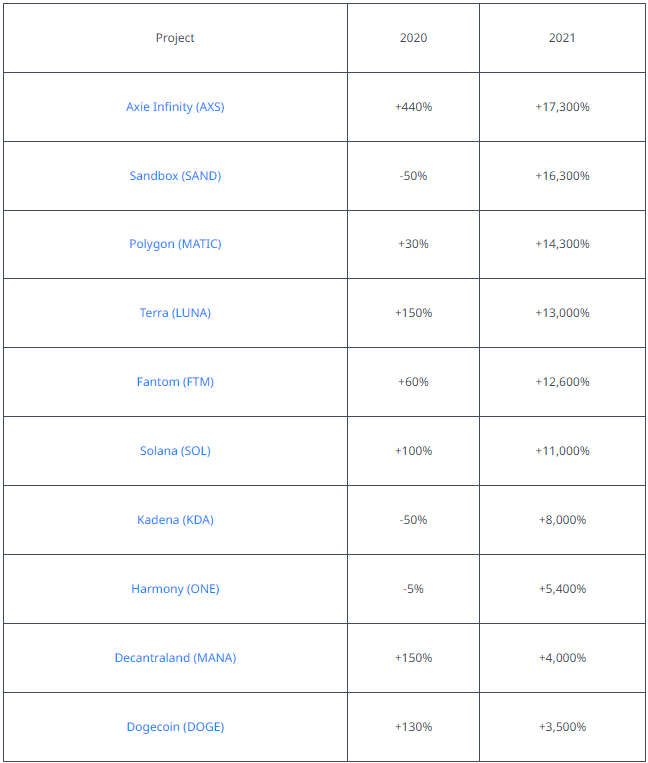Click the 2021 column header
This screenshot has width=648, height=763.
562,38
